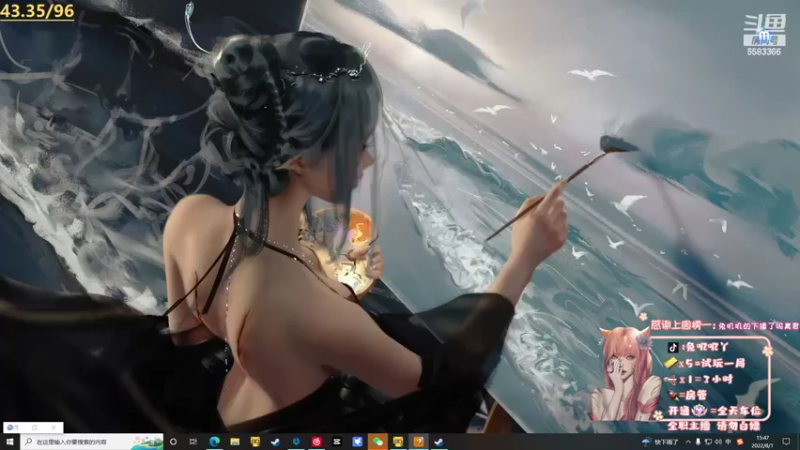Open the network tray icon
Image resolution: width=800 pixels, height=450 pixels.
708,442
